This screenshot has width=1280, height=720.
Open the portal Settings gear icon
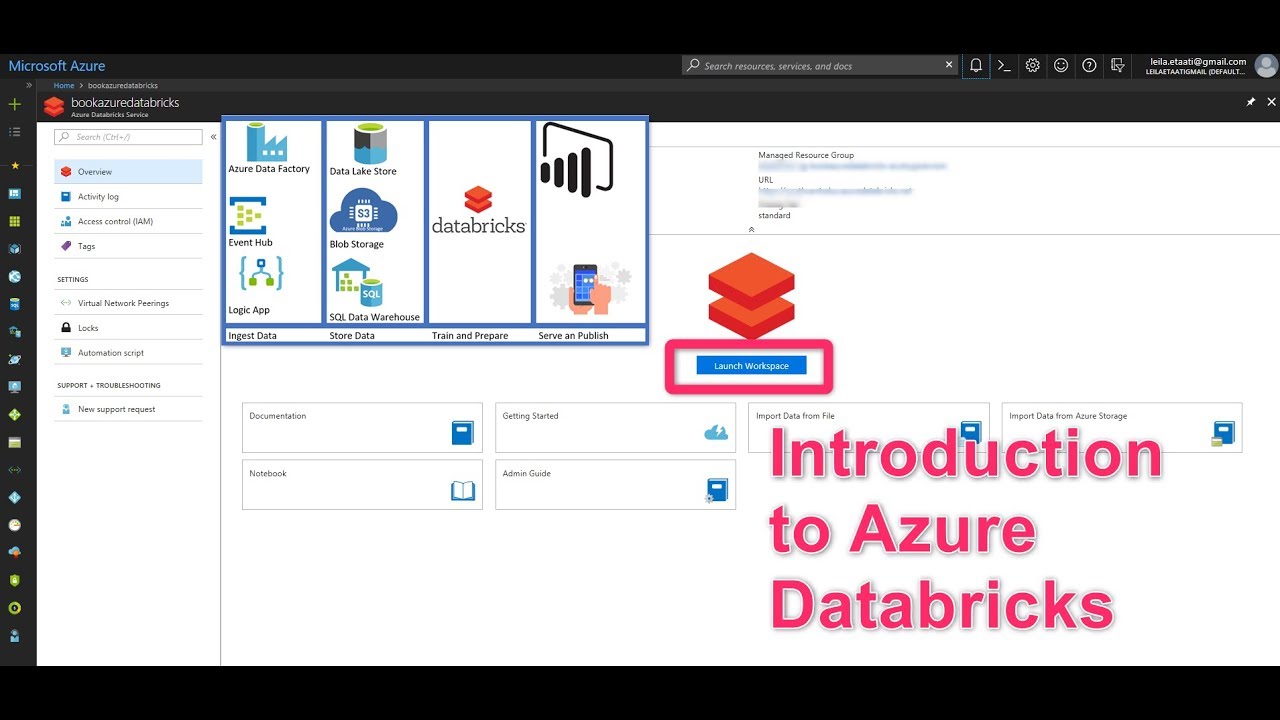(x=1032, y=65)
